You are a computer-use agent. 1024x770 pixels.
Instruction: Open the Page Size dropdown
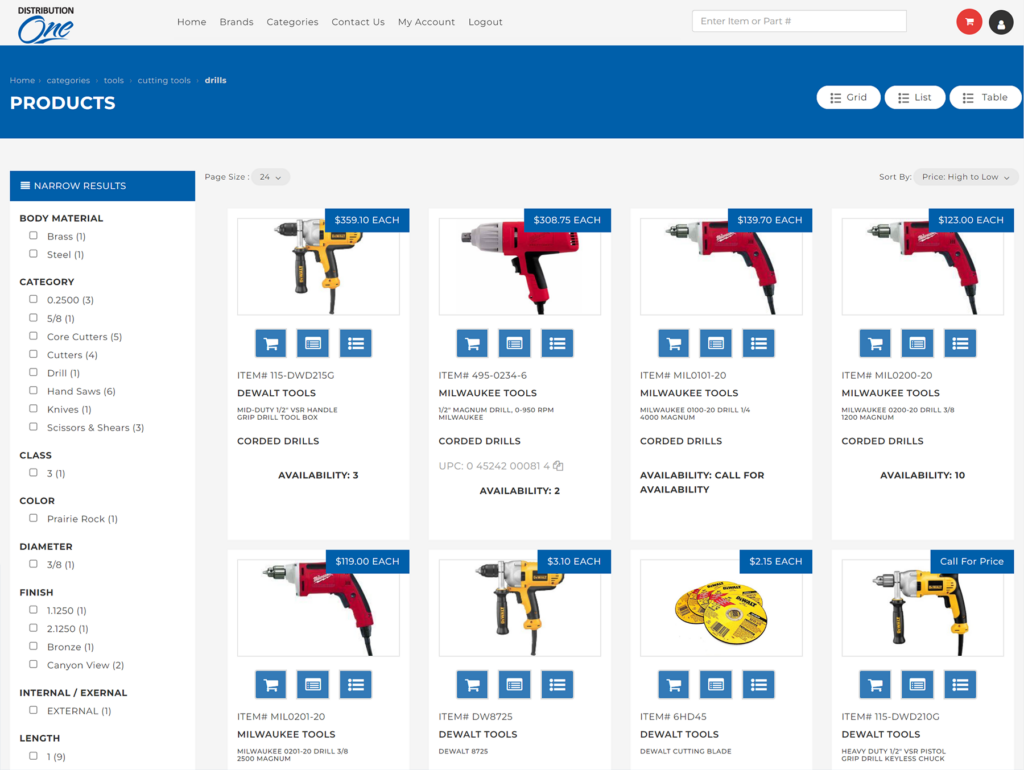point(270,177)
